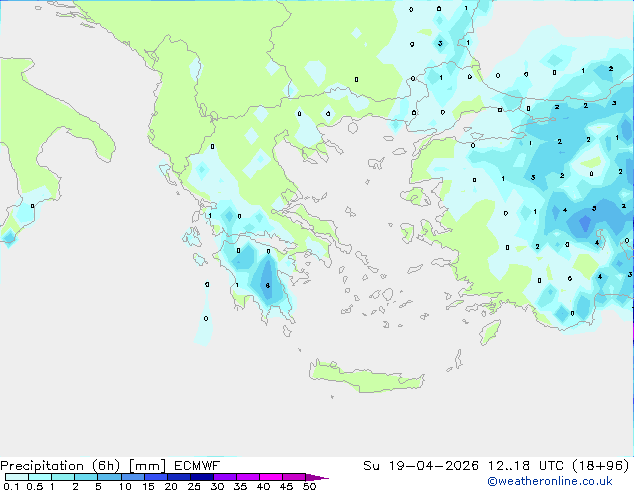Click the 45–50 mm legend color swatch
Viewport: 634px width, 490px height.
294,477
